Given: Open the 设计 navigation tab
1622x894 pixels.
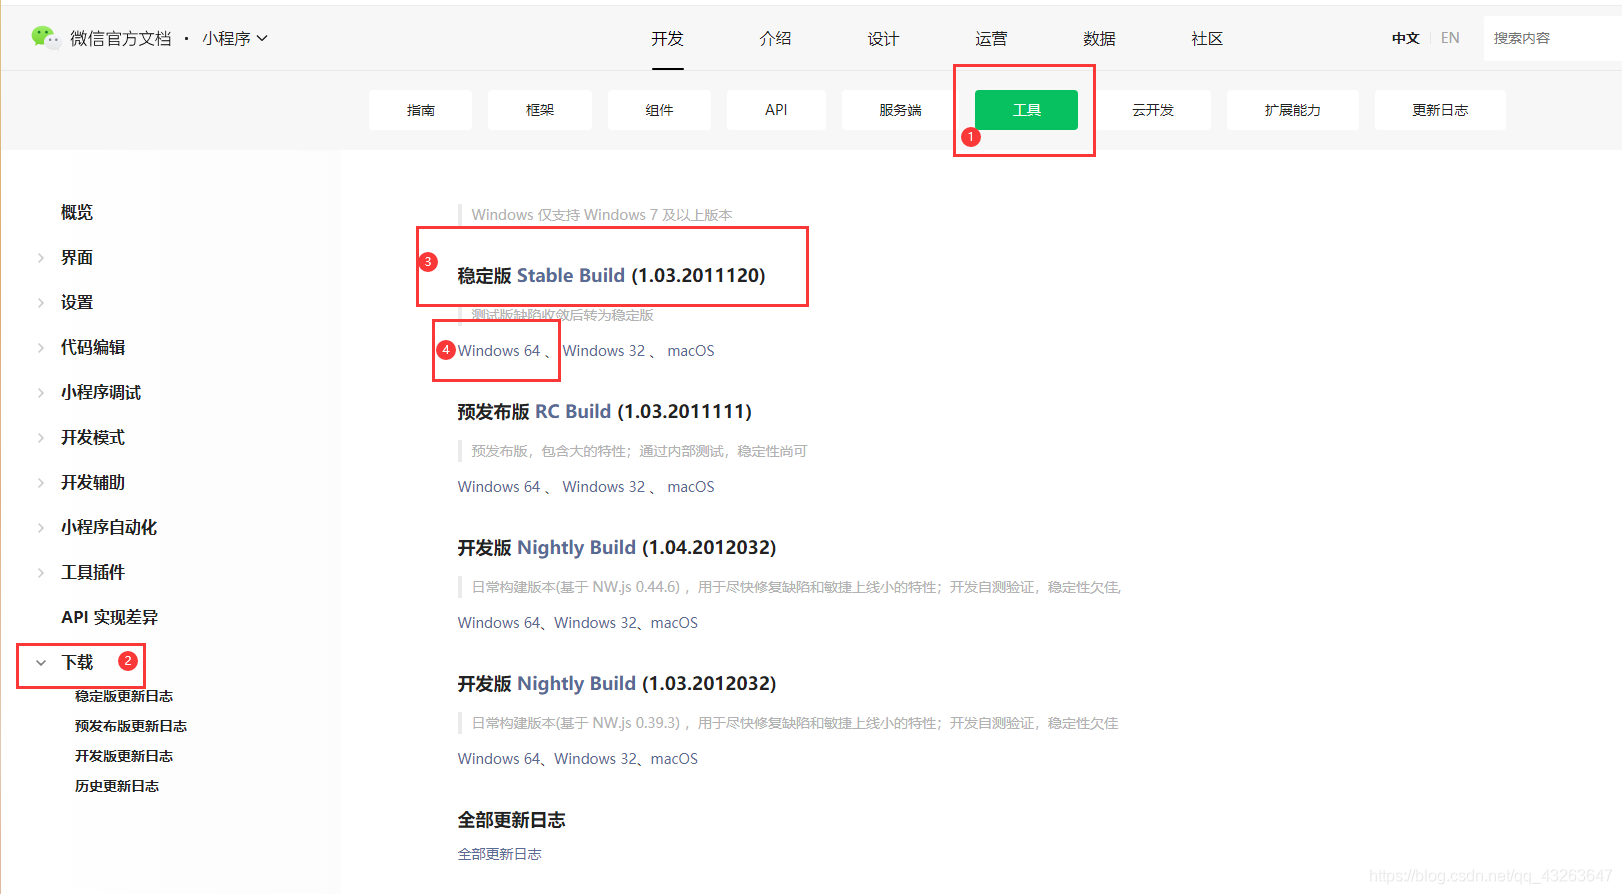Looking at the screenshot, I should [883, 38].
